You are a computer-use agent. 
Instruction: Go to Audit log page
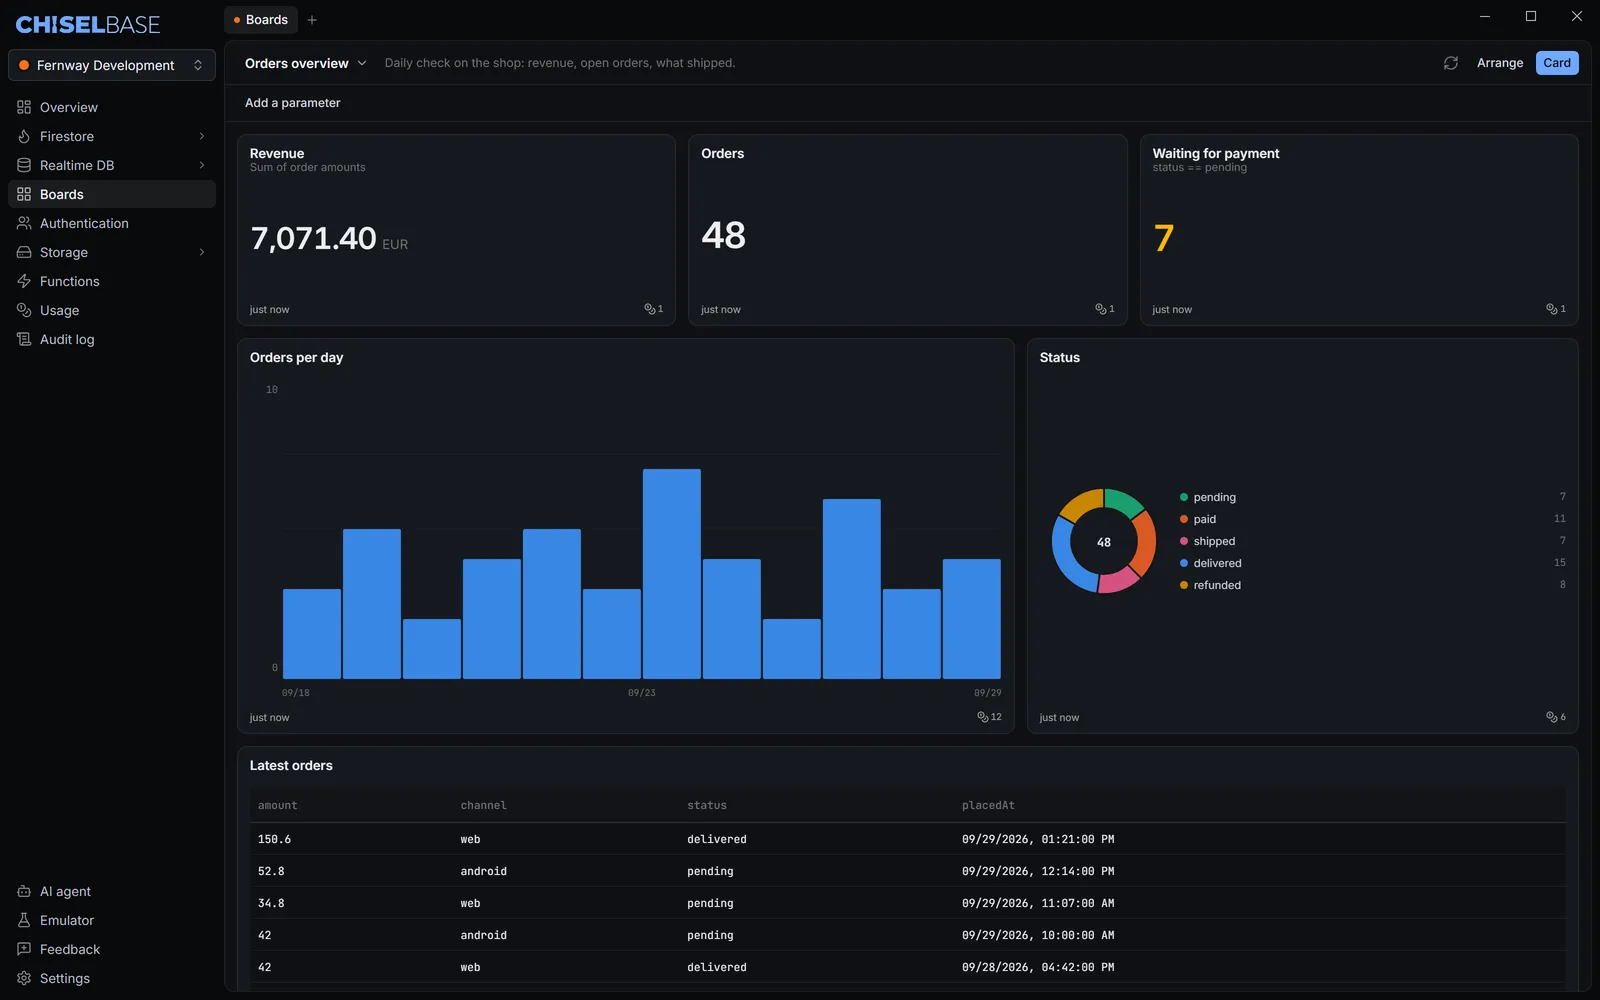pos(112,339)
